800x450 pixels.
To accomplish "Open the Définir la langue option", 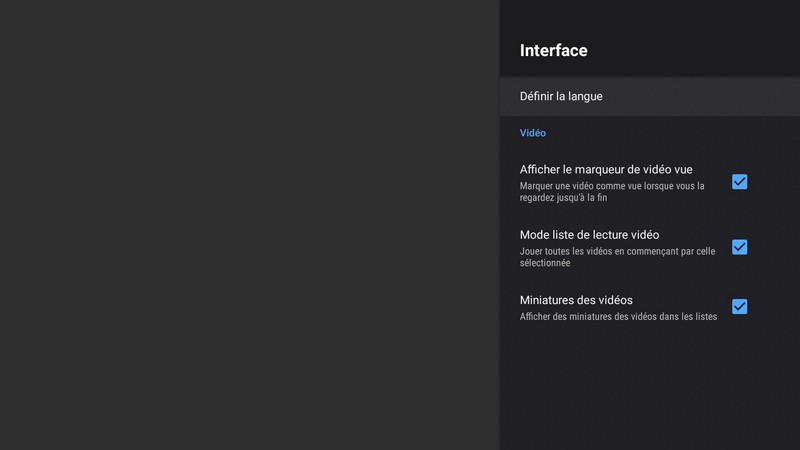I will click(561, 96).
